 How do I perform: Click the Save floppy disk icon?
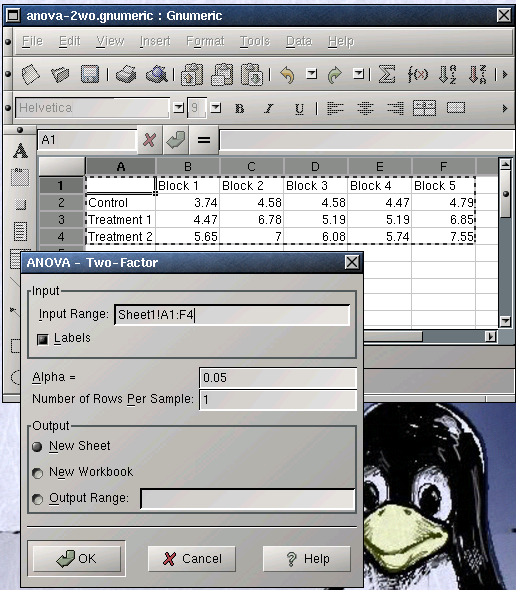(90, 74)
